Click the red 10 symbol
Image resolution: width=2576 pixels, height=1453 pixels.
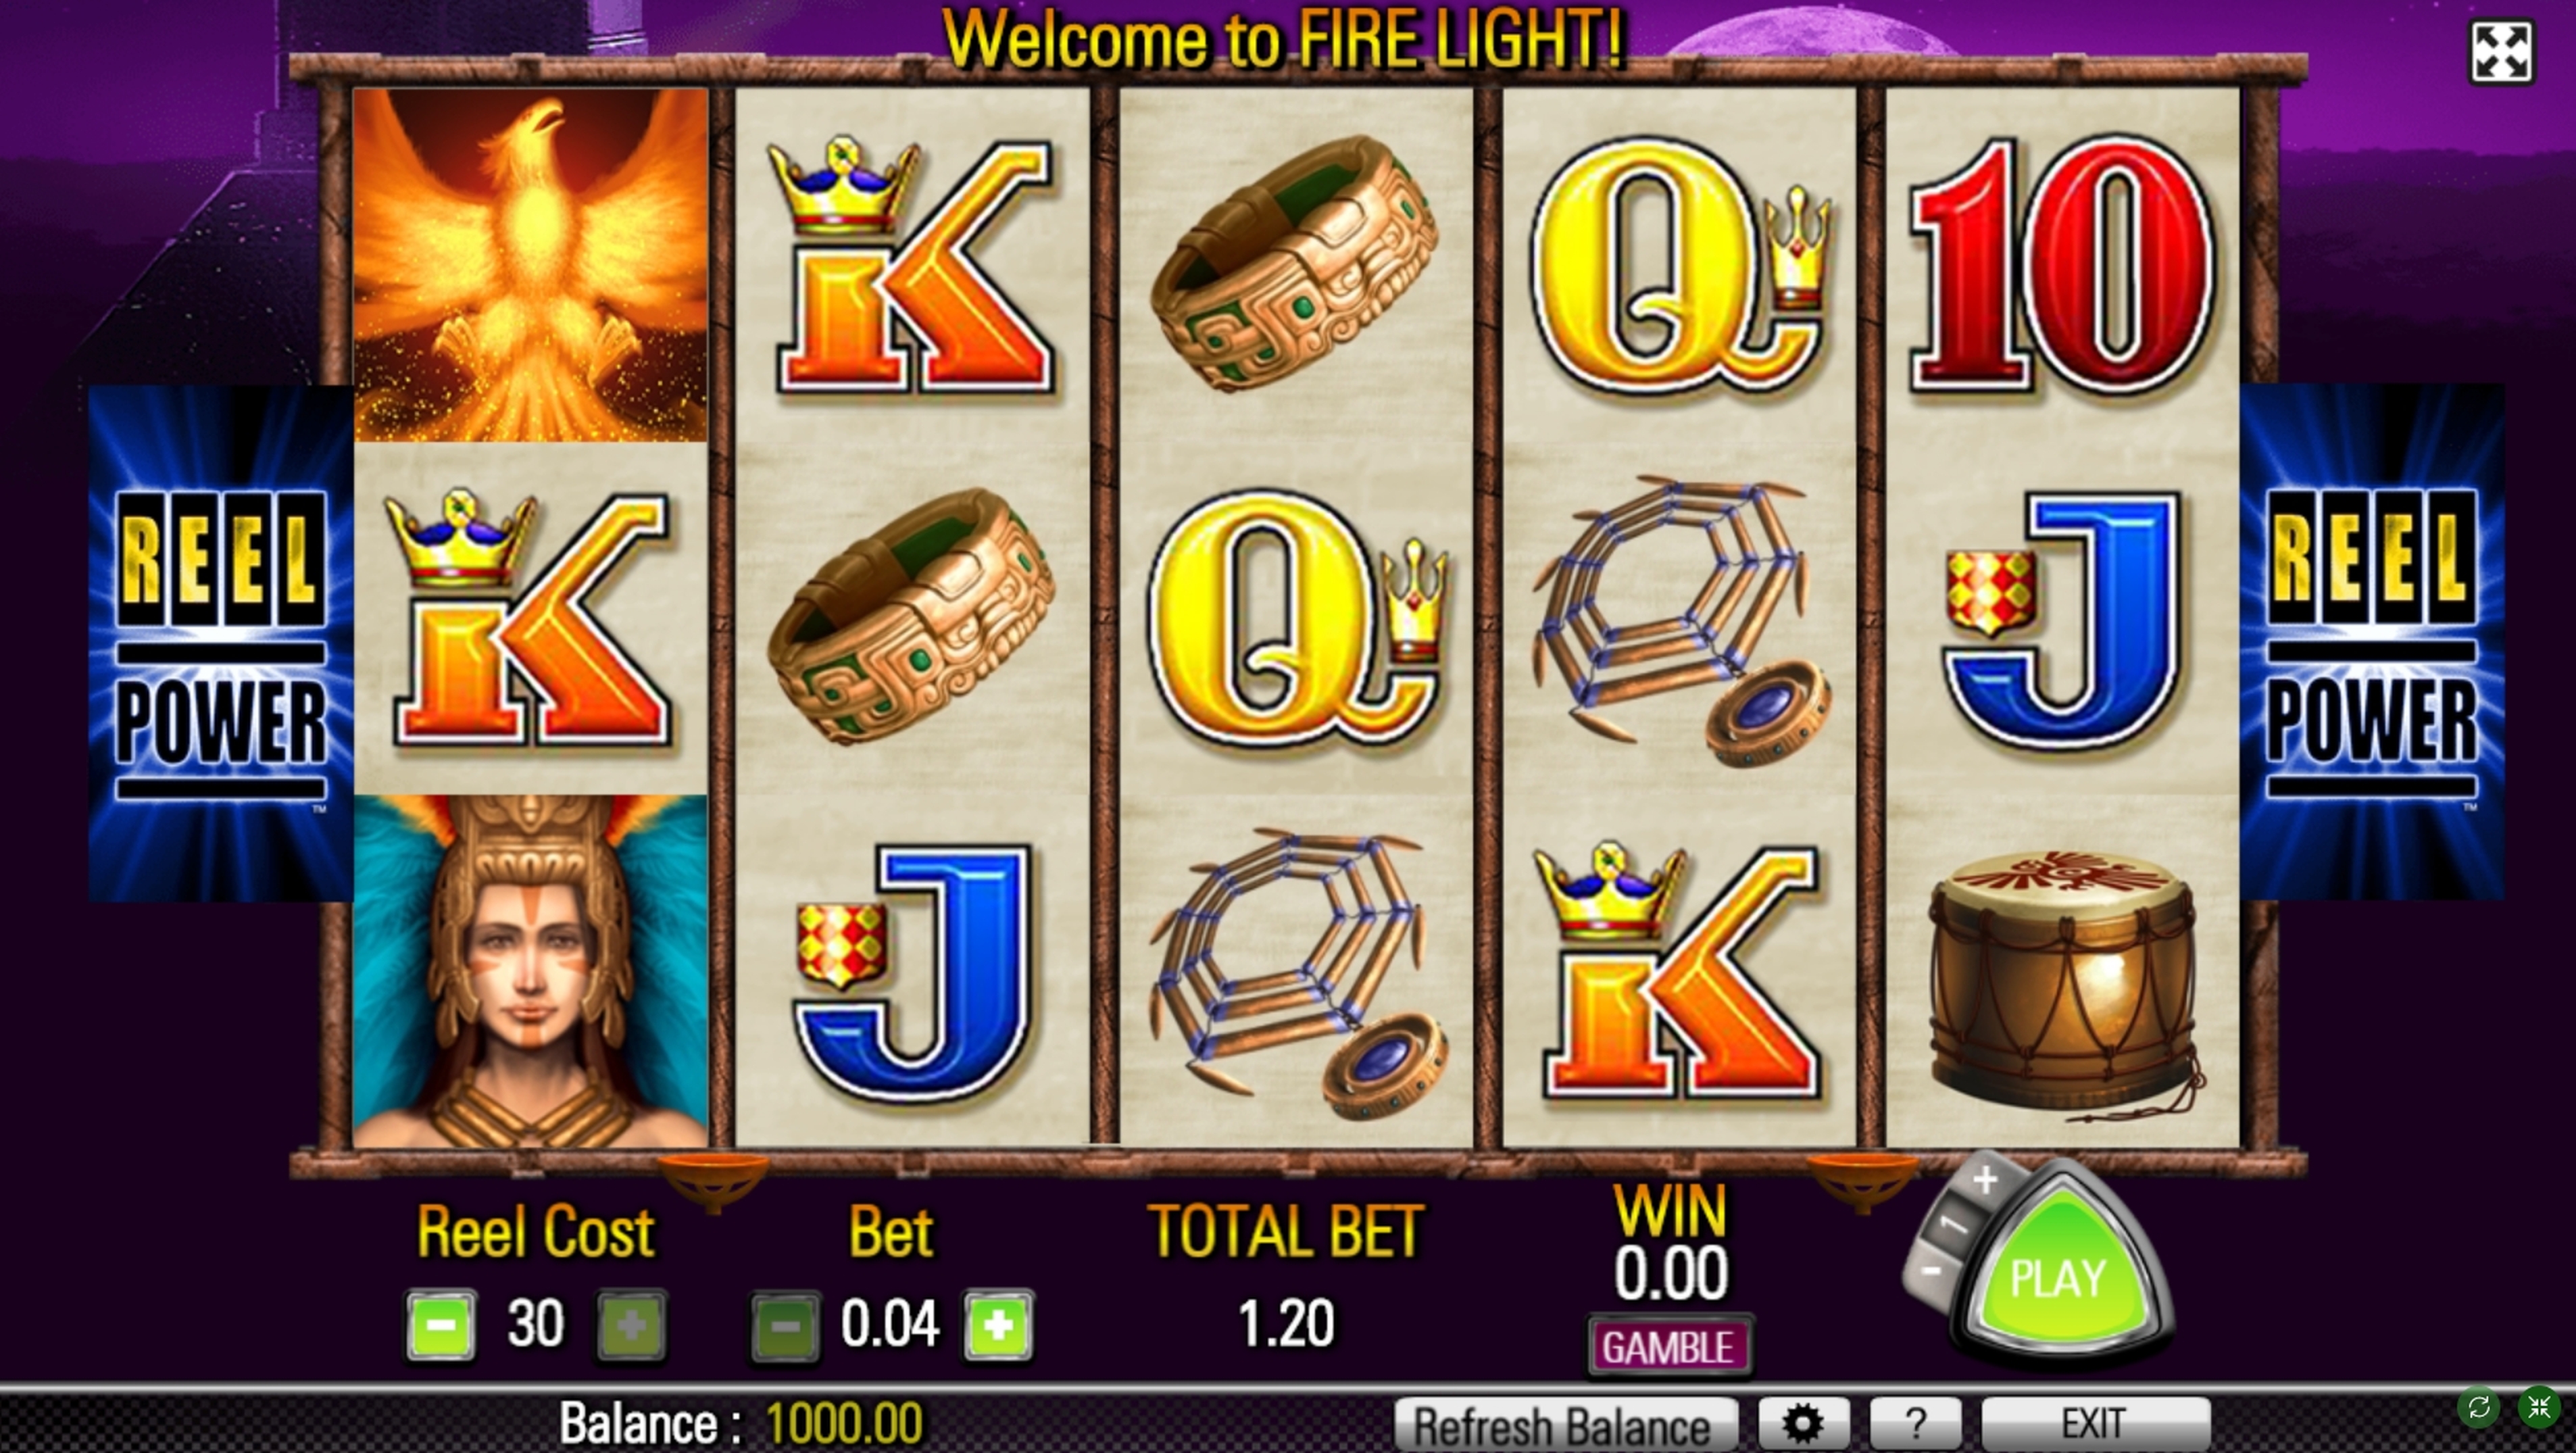click(2062, 265)
